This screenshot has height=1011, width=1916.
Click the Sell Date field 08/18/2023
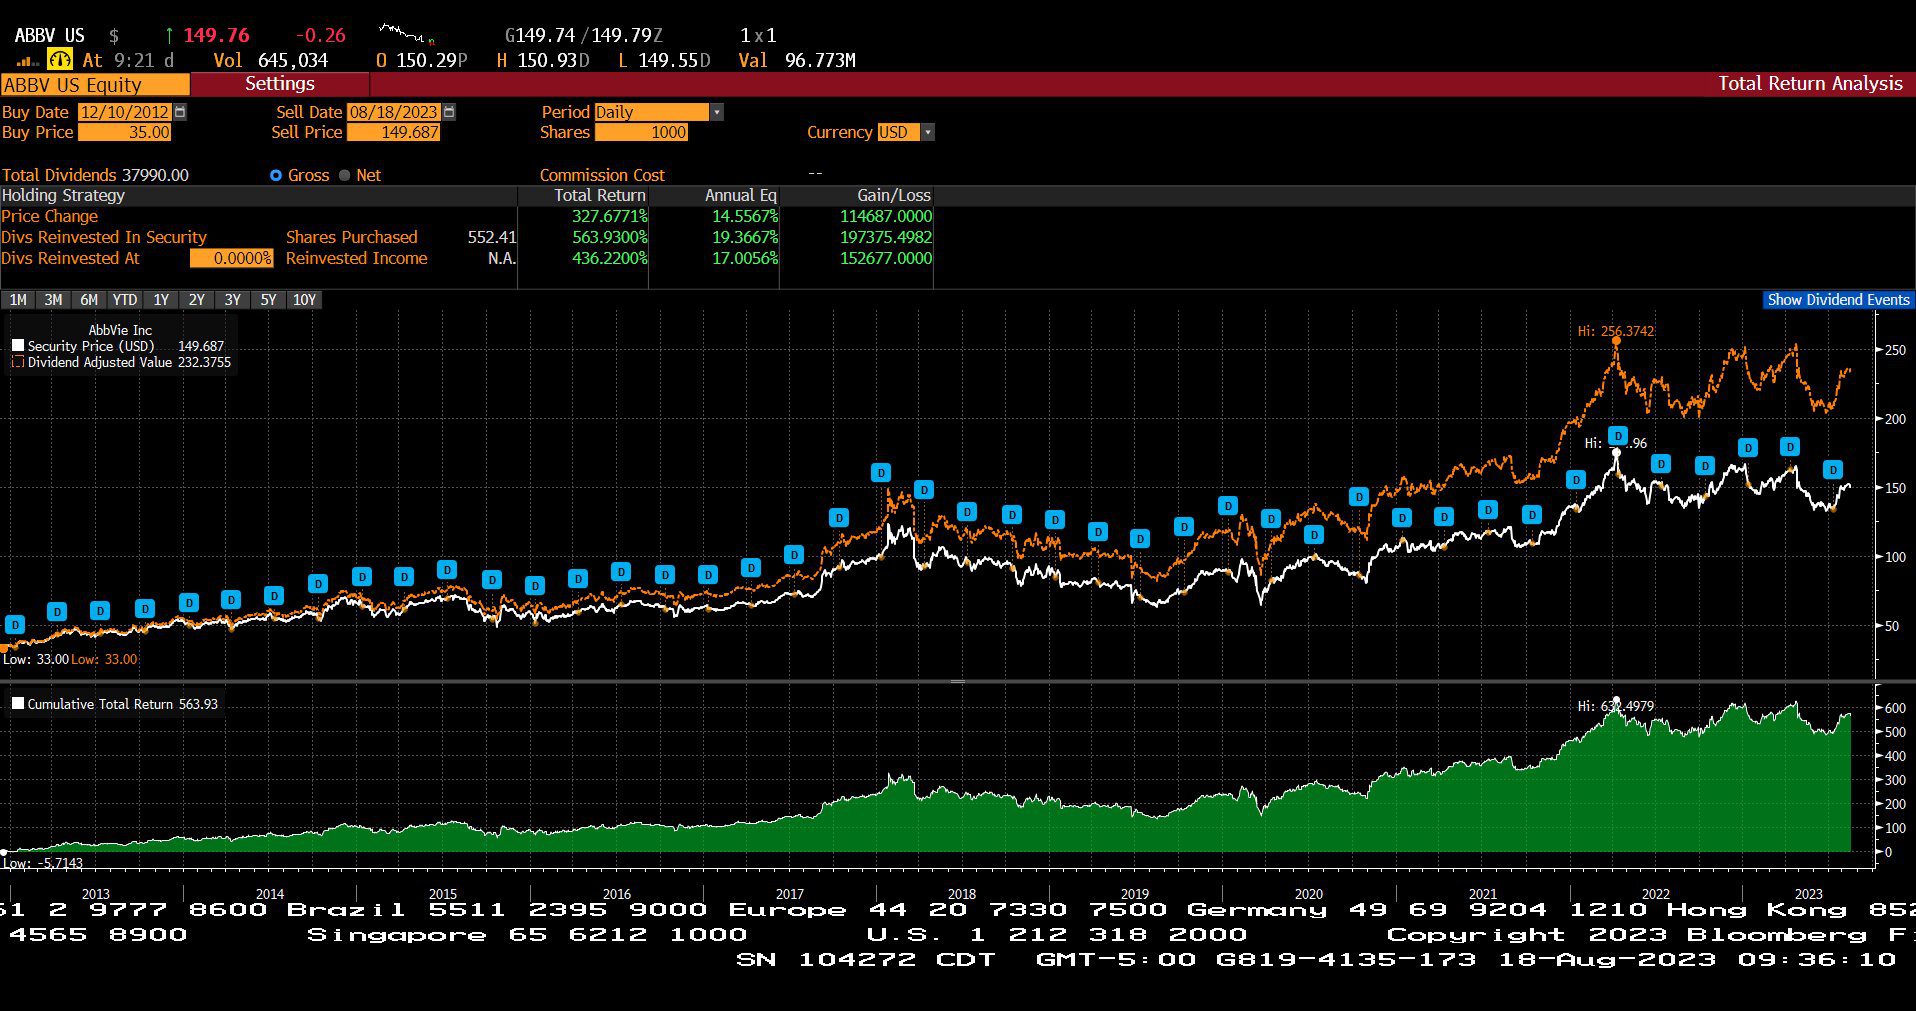pos(394,112)
